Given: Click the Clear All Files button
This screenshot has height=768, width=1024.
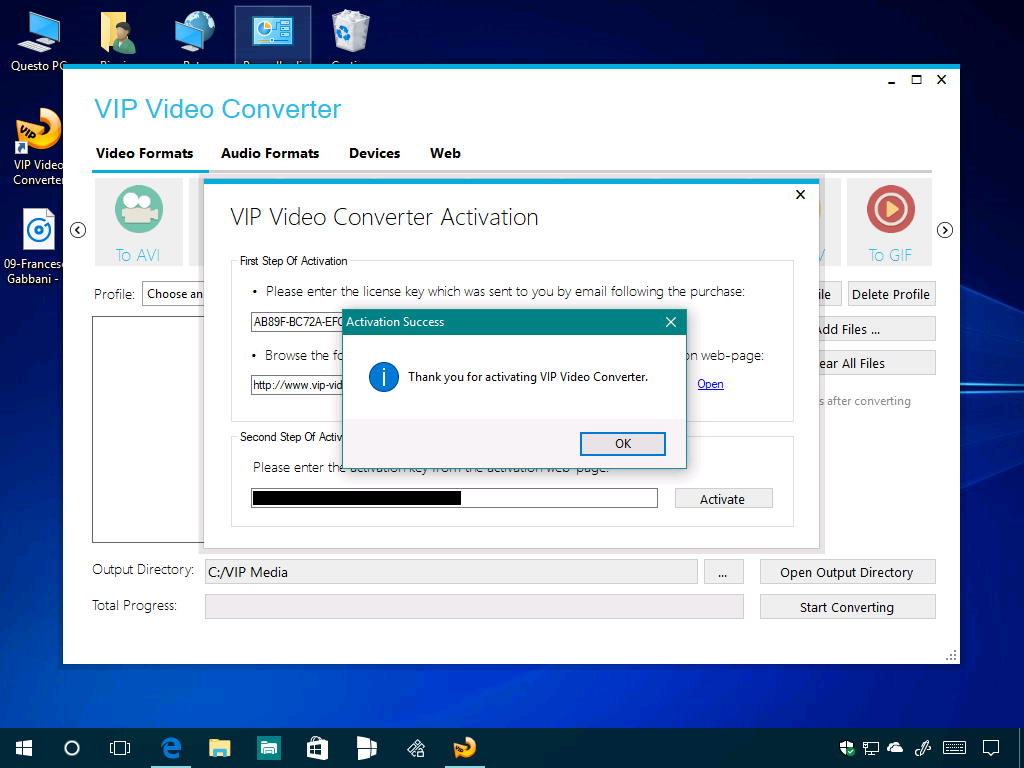Looking at the screenshot, I should tap(875, 363).
